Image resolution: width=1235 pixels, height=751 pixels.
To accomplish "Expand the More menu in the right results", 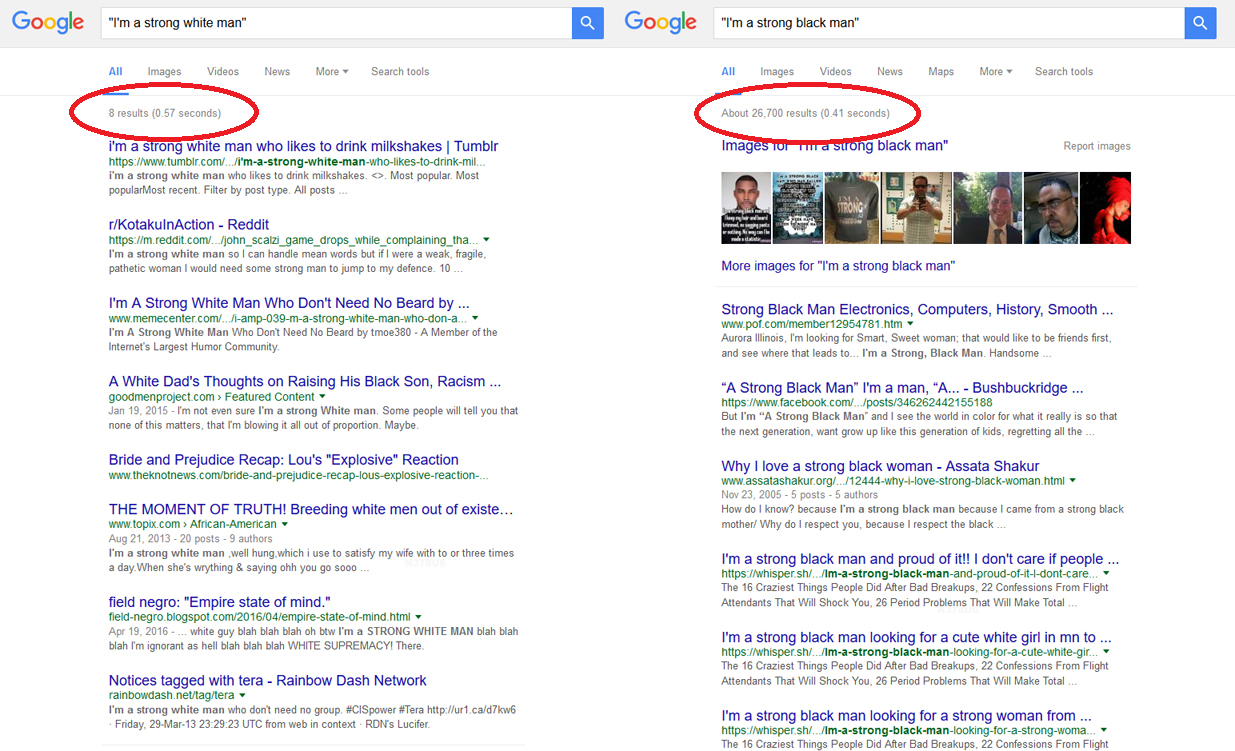I will pos(996,72).
